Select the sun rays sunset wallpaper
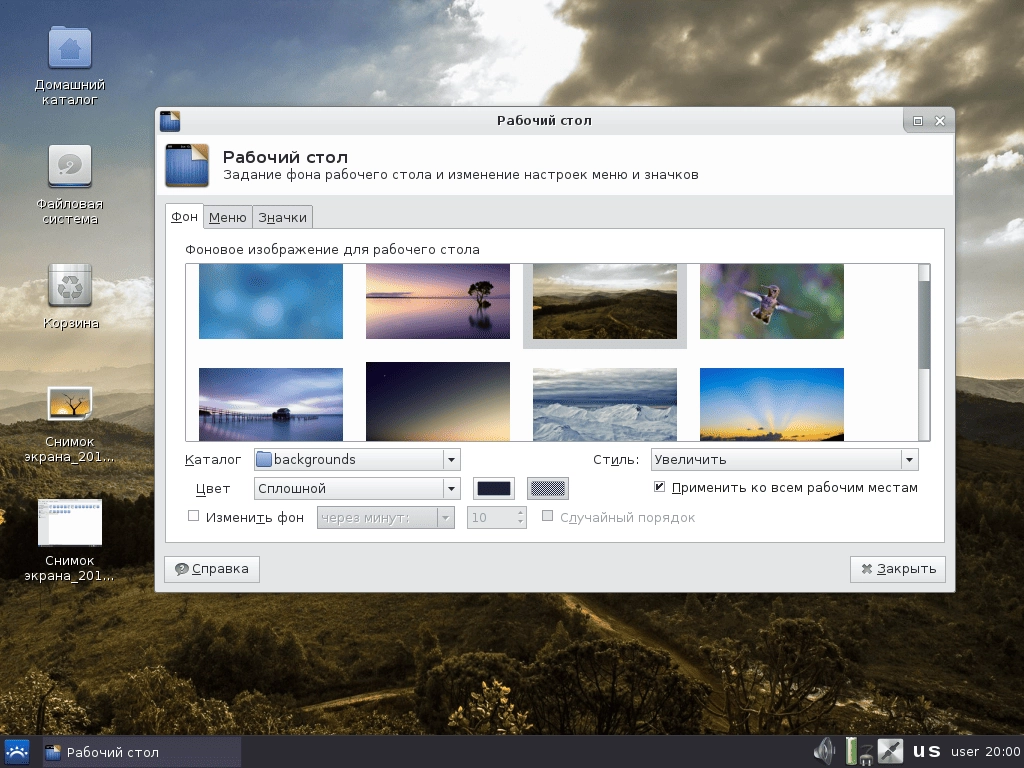1024x768 pixels. point(772,404)
